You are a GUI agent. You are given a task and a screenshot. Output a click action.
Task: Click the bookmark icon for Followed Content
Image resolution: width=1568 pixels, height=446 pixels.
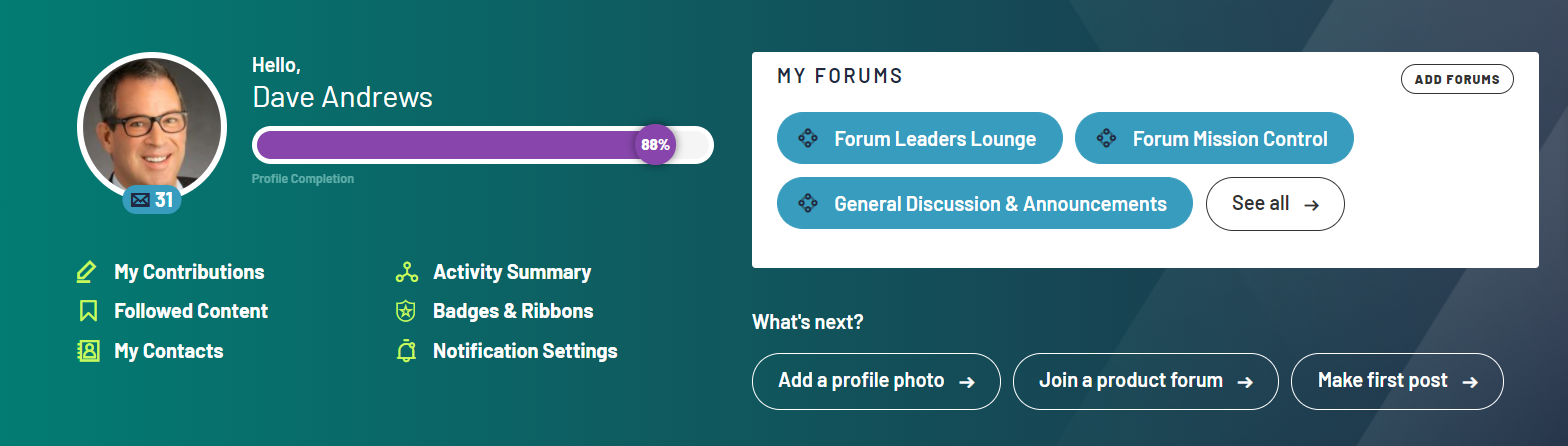(x=88, y=311)
